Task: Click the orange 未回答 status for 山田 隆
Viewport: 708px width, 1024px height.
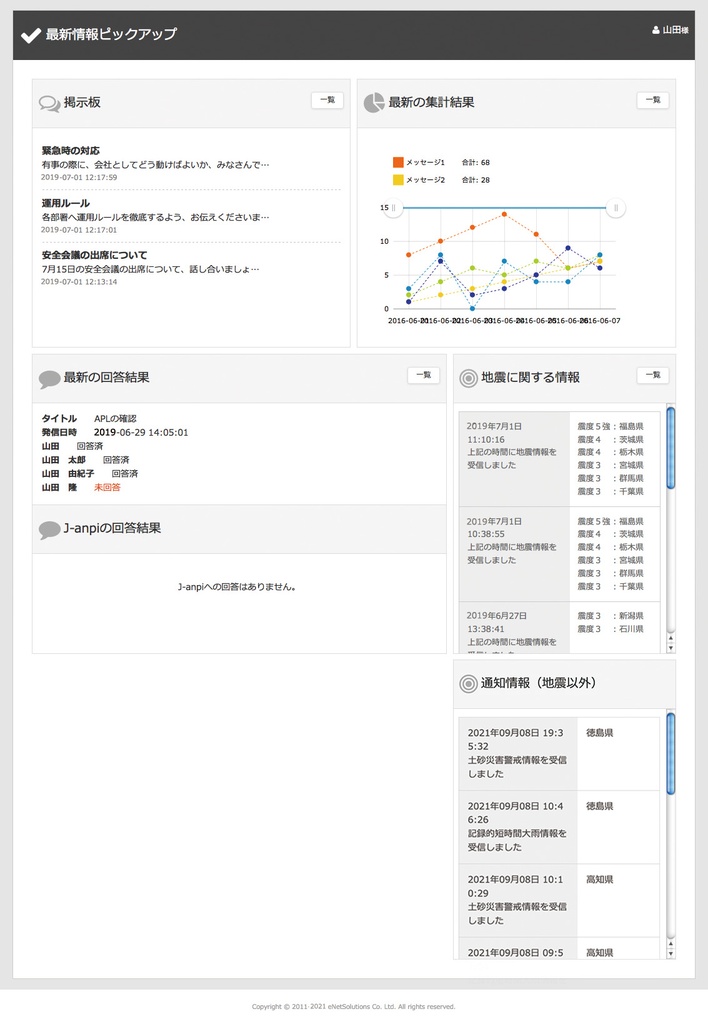Action: tap(107, 487)
